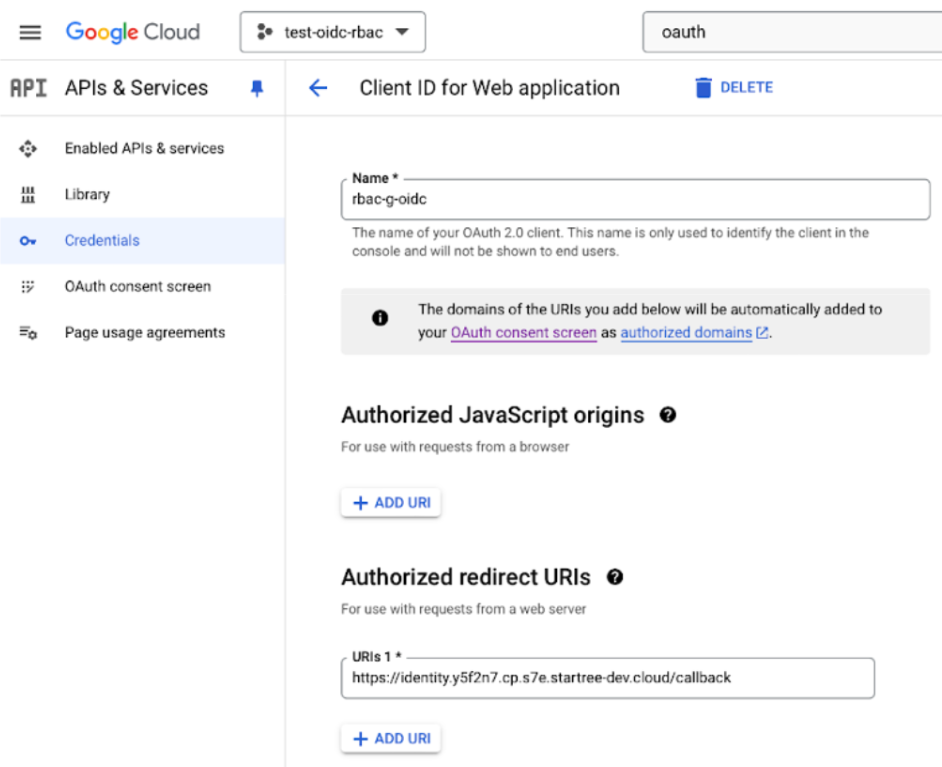
Task: Click the Library icon in the sidebar
Action: tap(29, 194)
